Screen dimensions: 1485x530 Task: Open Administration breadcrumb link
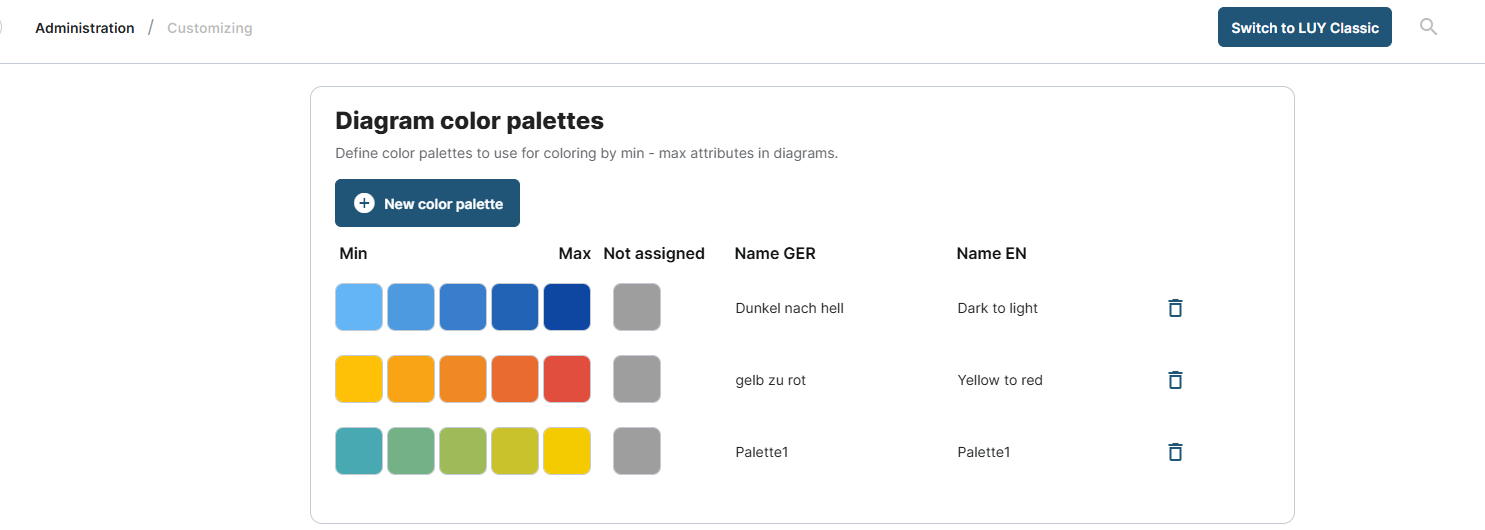point(85,28)
